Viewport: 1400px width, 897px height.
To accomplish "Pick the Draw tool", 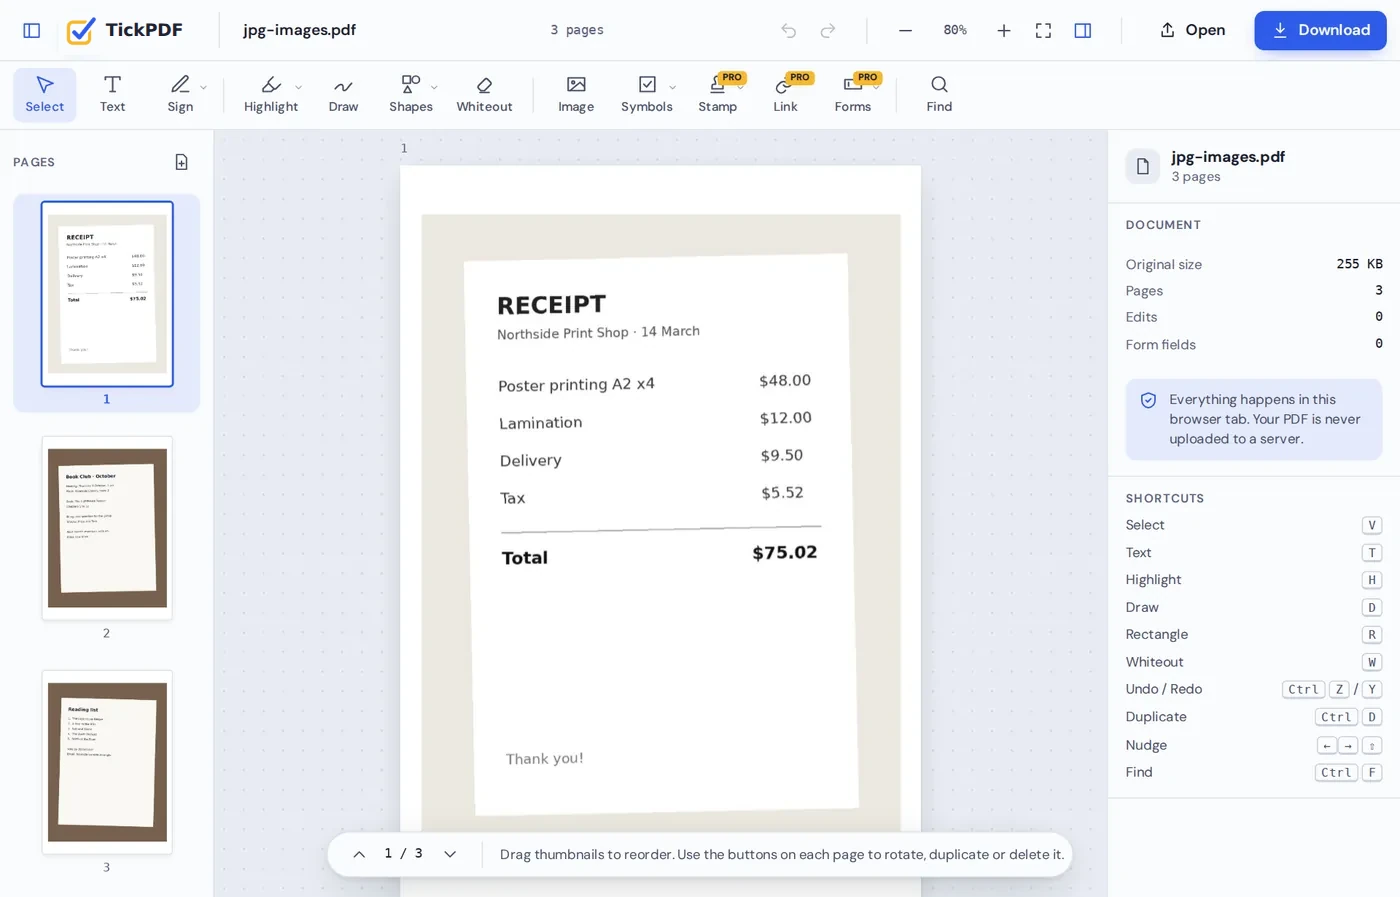I will pos(343,94).
